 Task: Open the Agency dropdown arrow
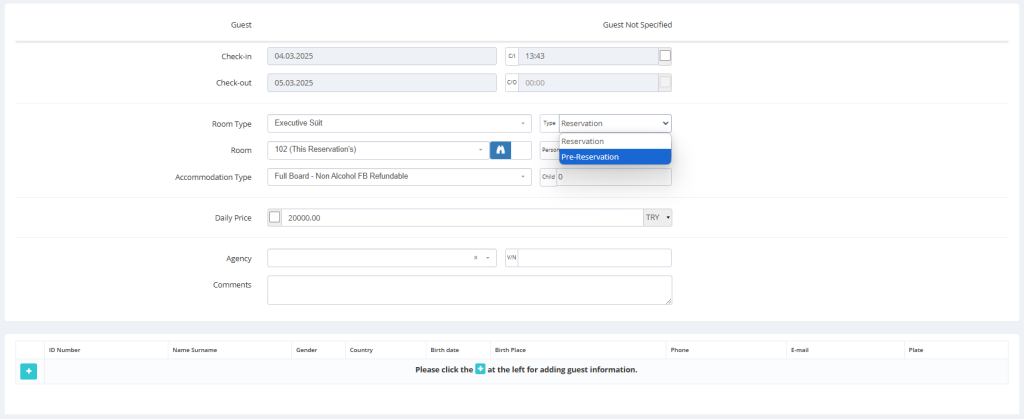(x=487, y=258)
